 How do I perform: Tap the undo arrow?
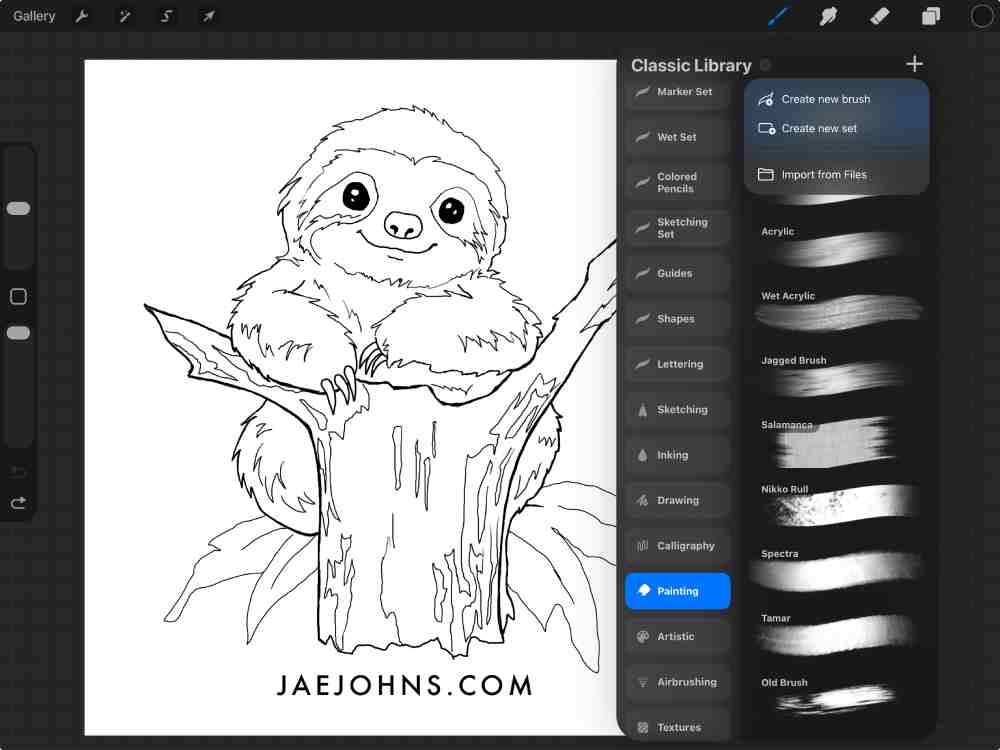coord(18,471)
